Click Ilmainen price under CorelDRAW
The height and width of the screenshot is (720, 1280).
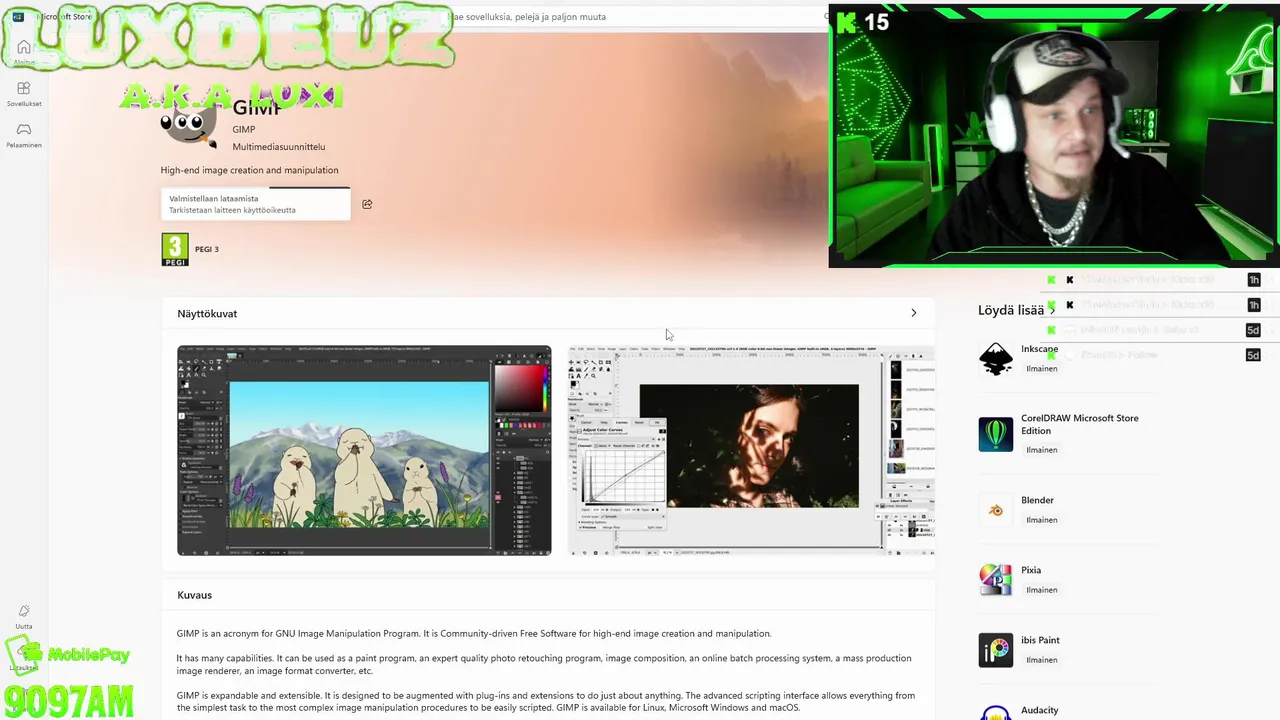pos(1041,450)
